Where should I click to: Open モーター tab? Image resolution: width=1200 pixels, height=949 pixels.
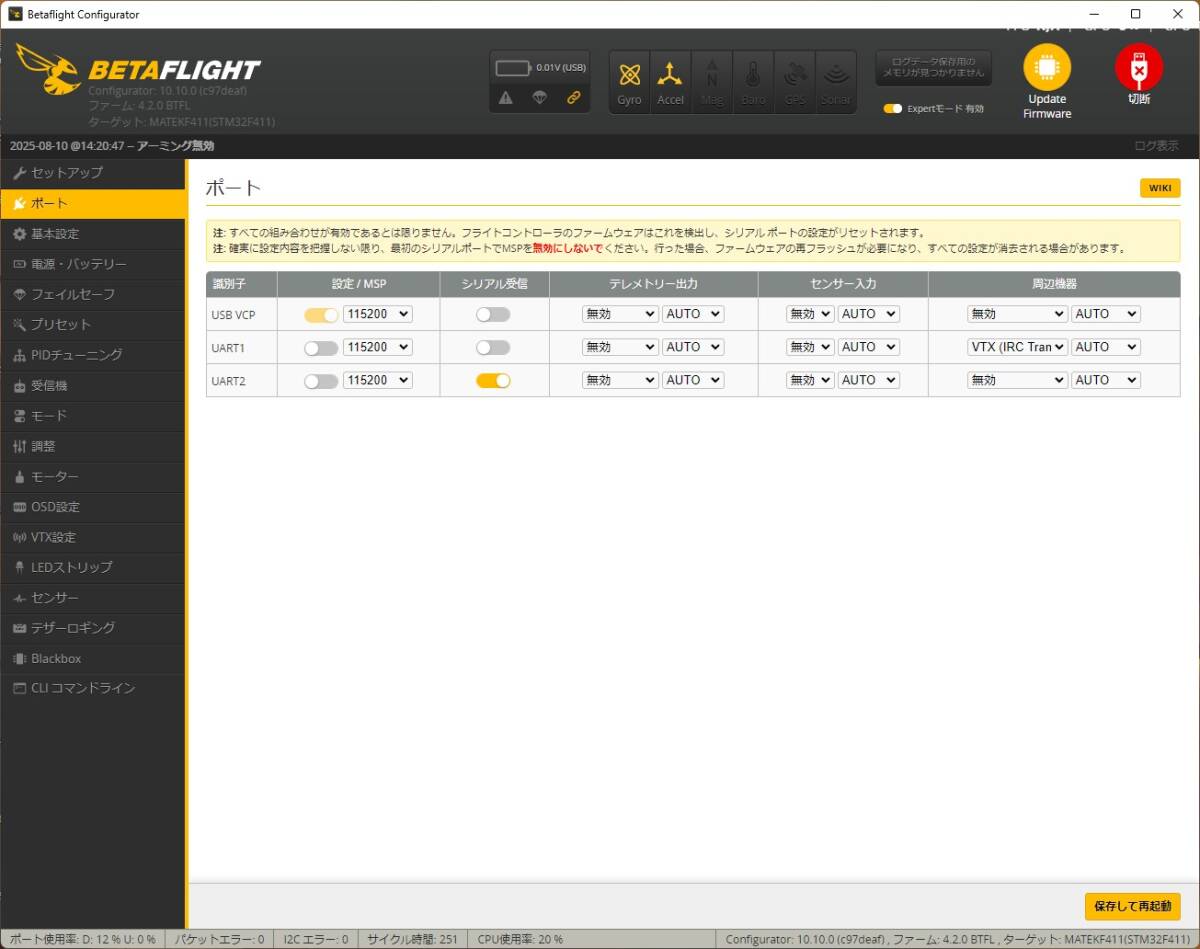point(93,477)
